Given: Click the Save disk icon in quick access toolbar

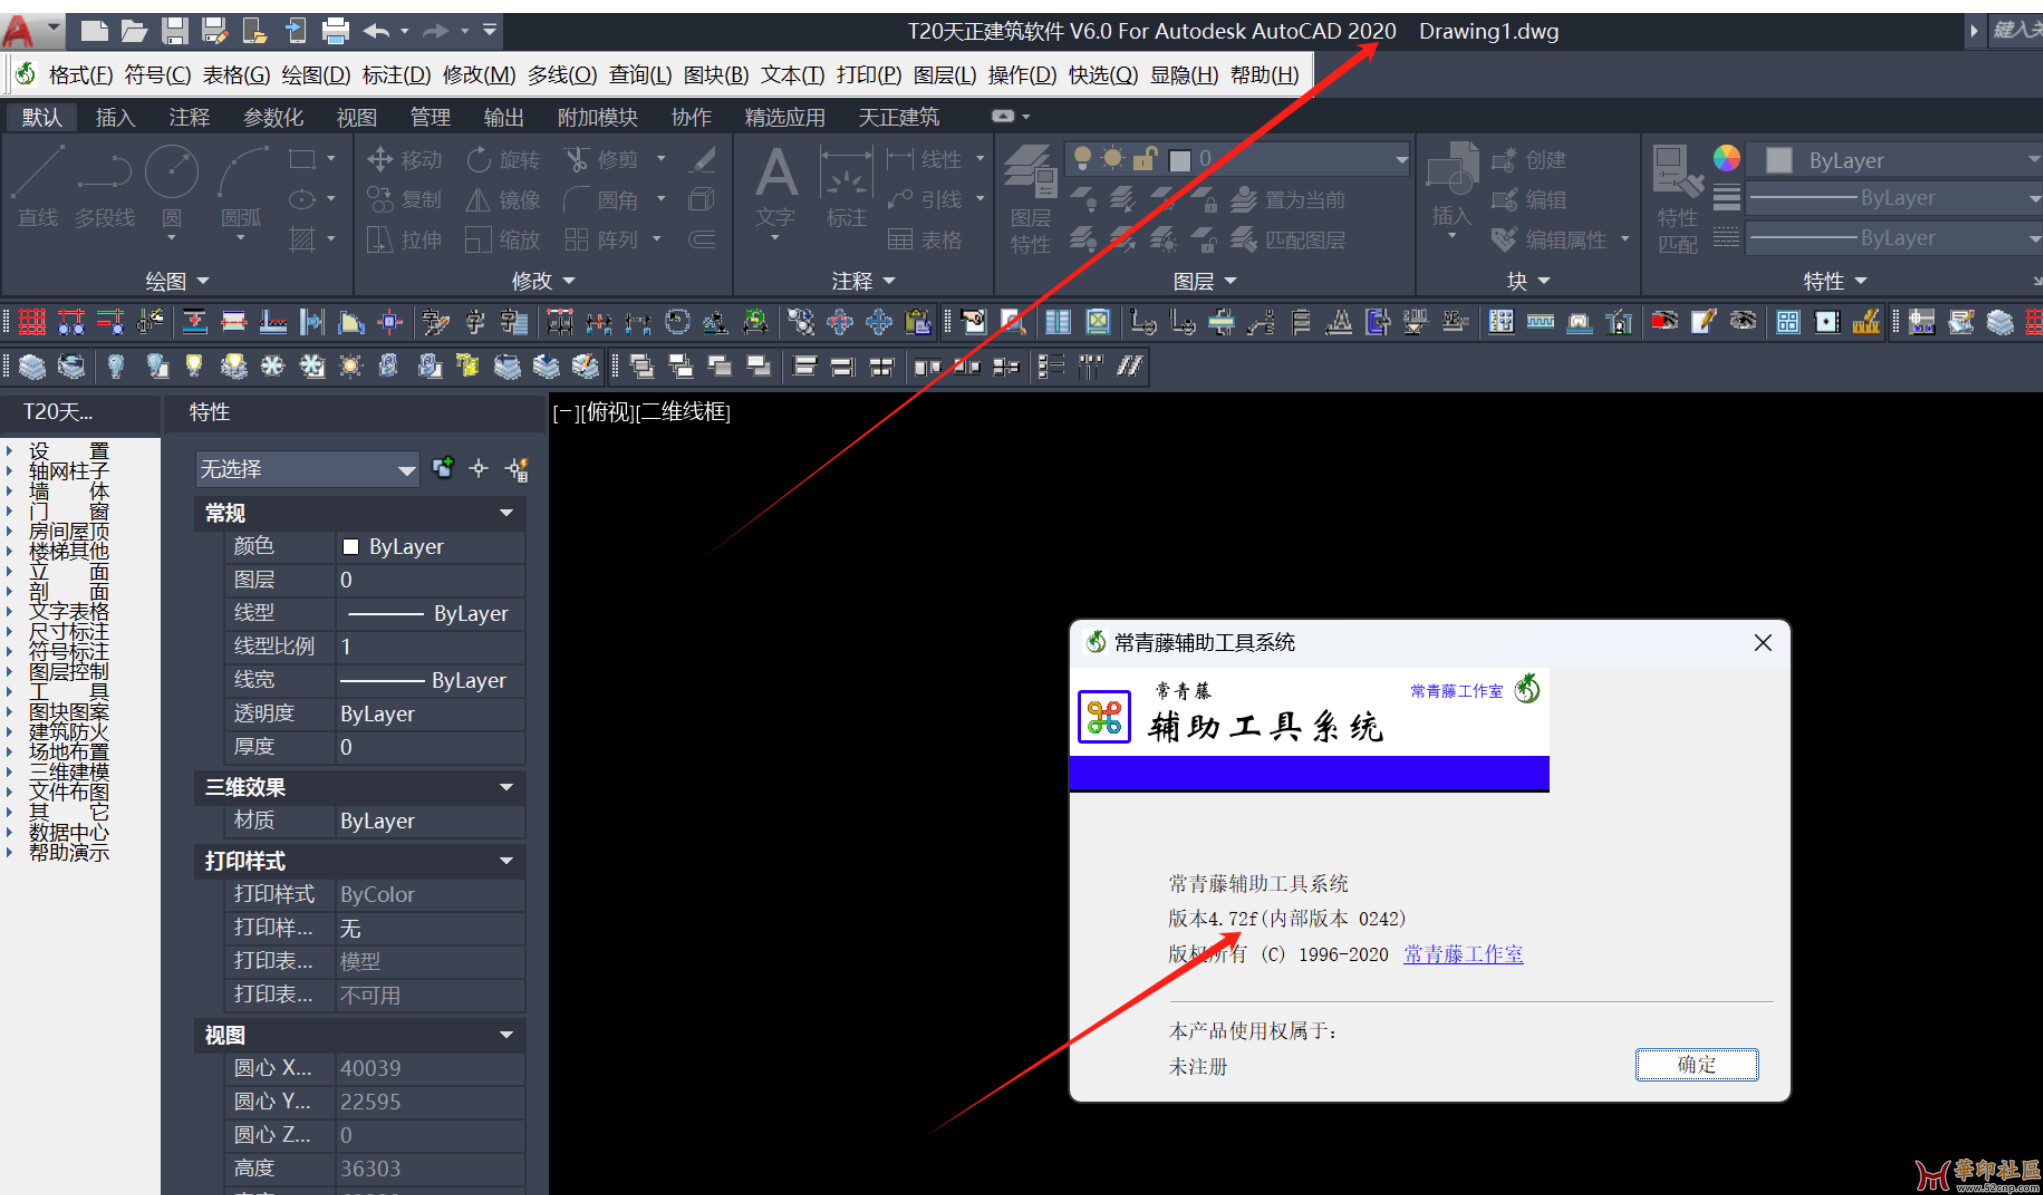Looking at the screenshot, I should pos(175,31).
